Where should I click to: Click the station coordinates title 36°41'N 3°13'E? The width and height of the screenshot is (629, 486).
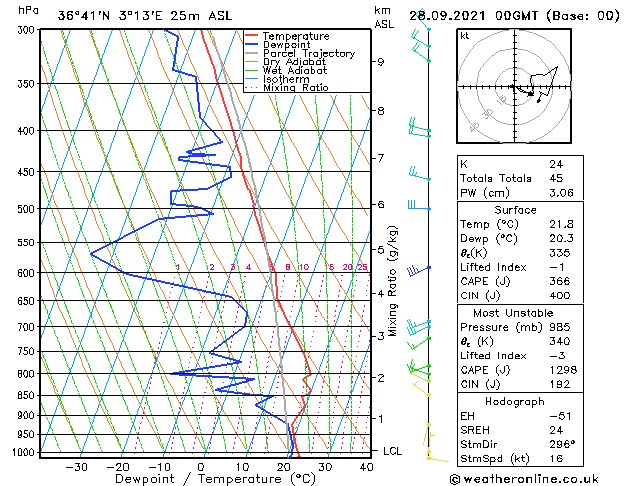(x=110, y=16)
